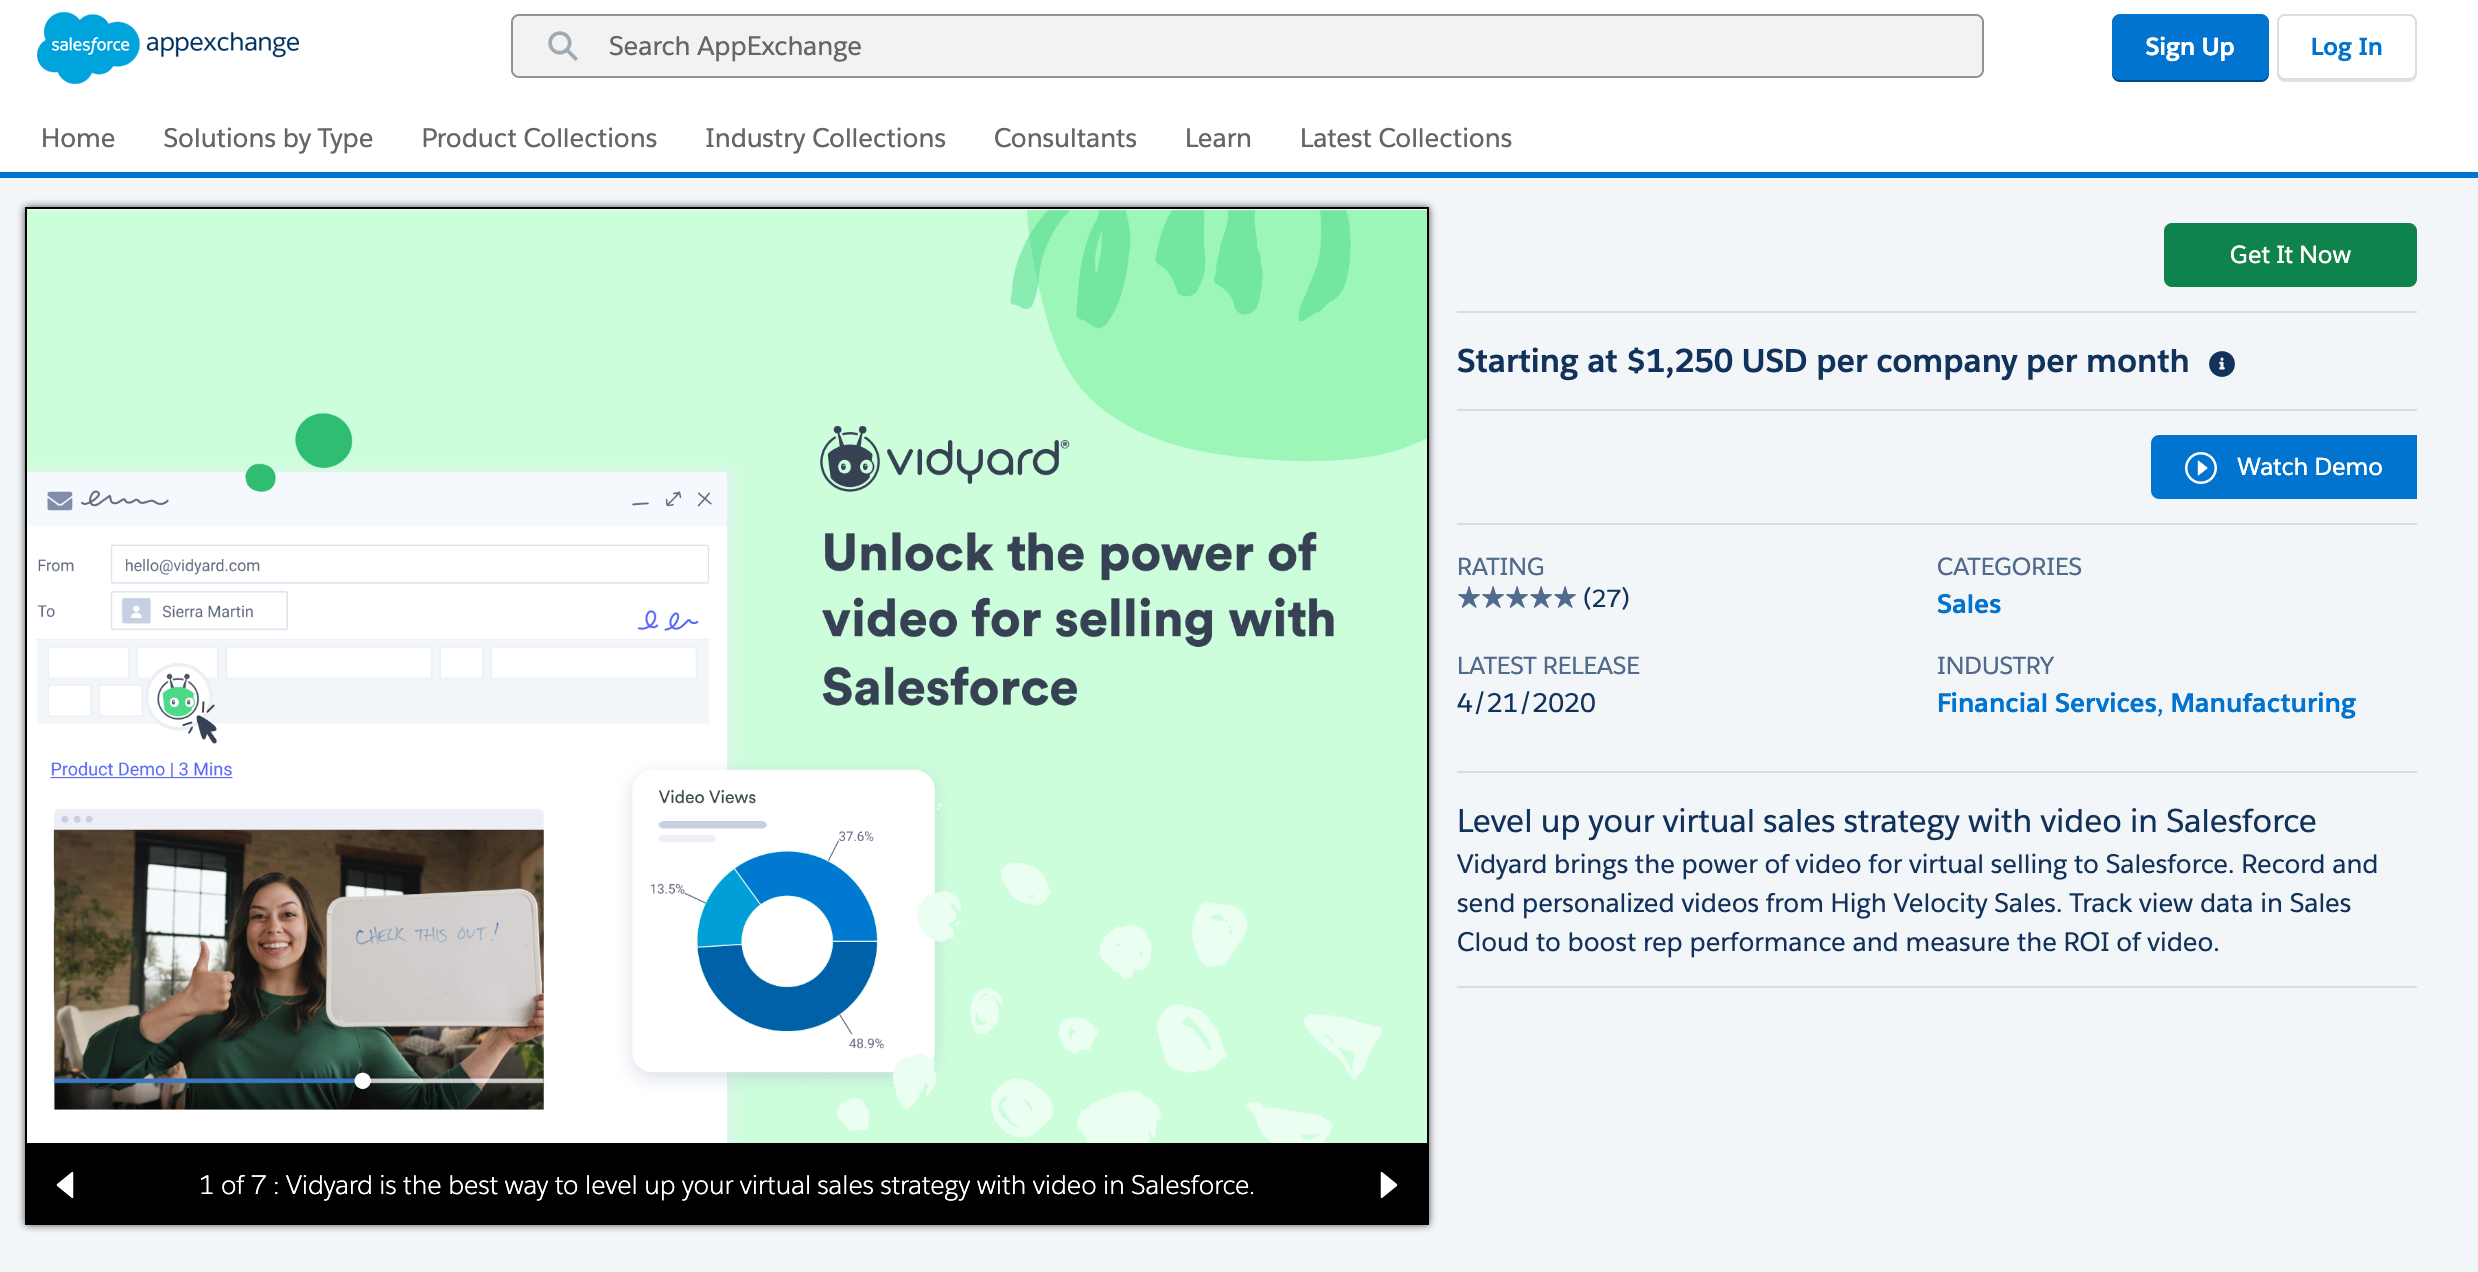Open Manufacturing industry link

point(2263,703)
